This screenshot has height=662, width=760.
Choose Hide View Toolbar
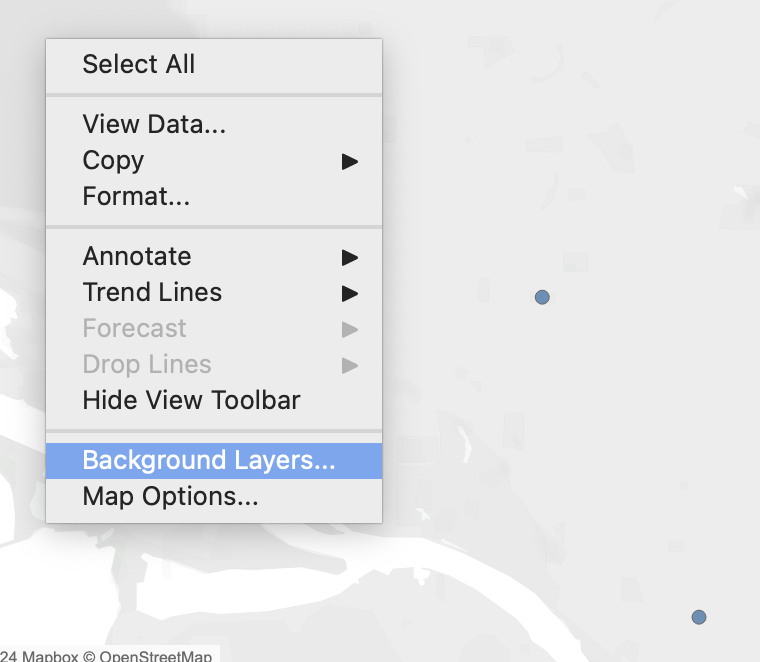point(191,401)
